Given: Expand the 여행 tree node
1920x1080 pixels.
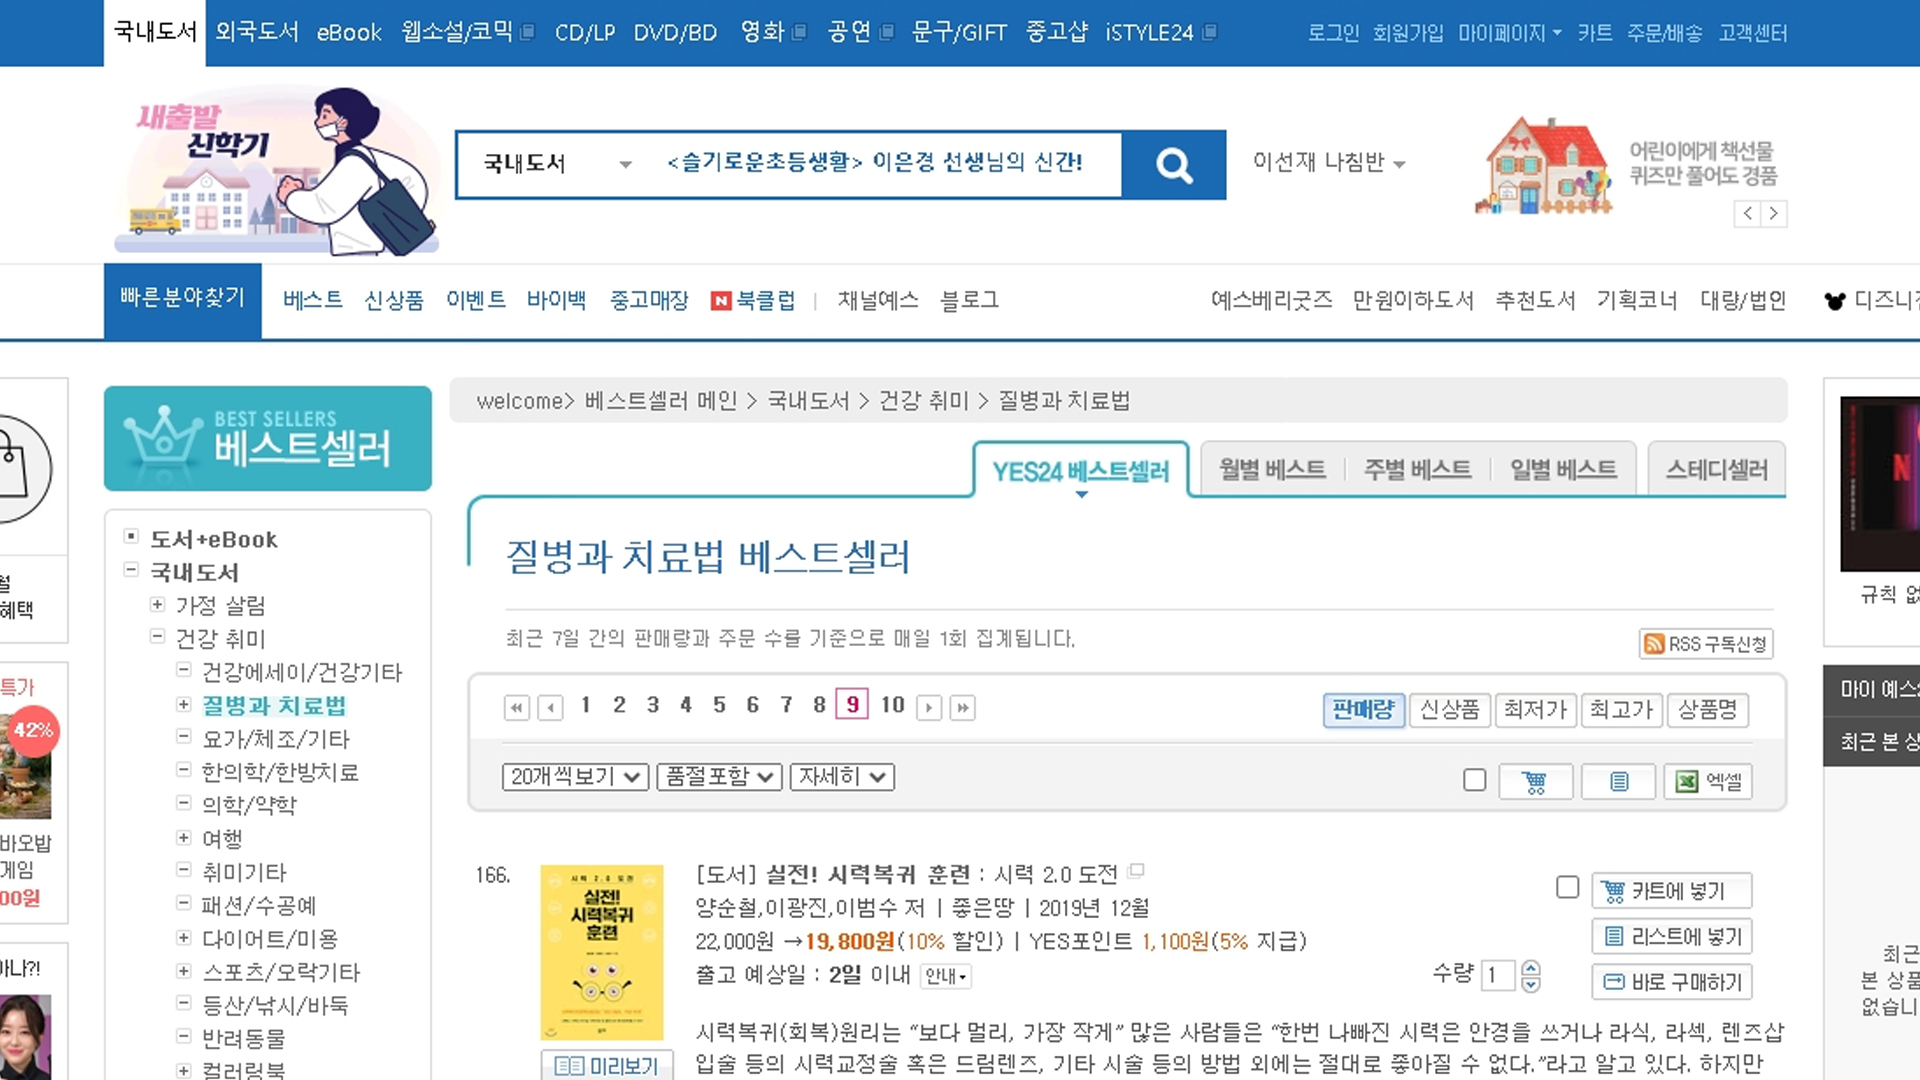Looking at the screenshot, I should [x=183, y=837].
